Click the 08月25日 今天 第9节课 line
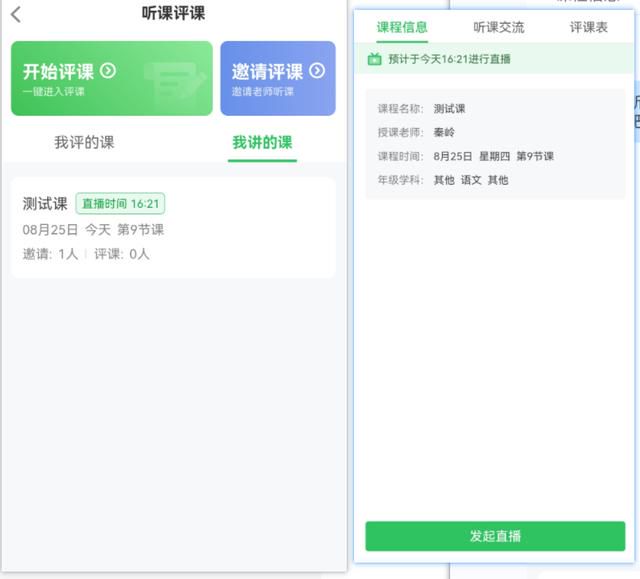Viewport: 640px width, 579px height. tap(93, 230)
